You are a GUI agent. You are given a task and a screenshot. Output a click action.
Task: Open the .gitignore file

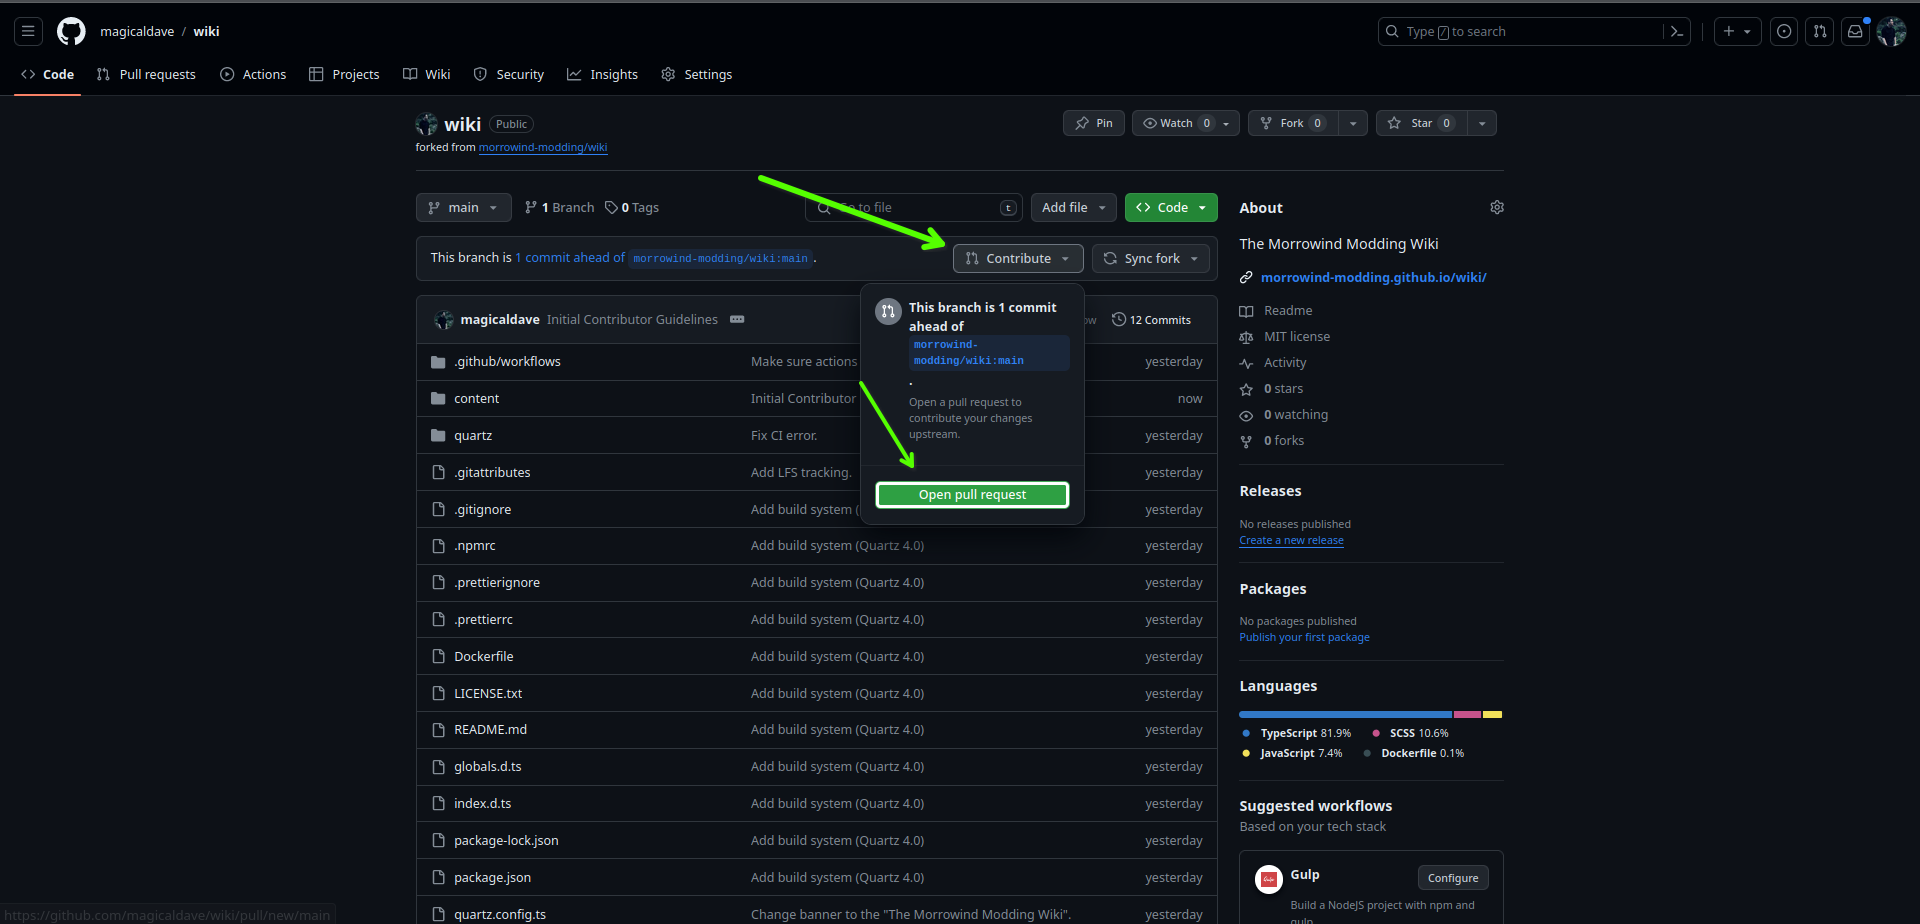pyautogui.click(x=482, y=510)
